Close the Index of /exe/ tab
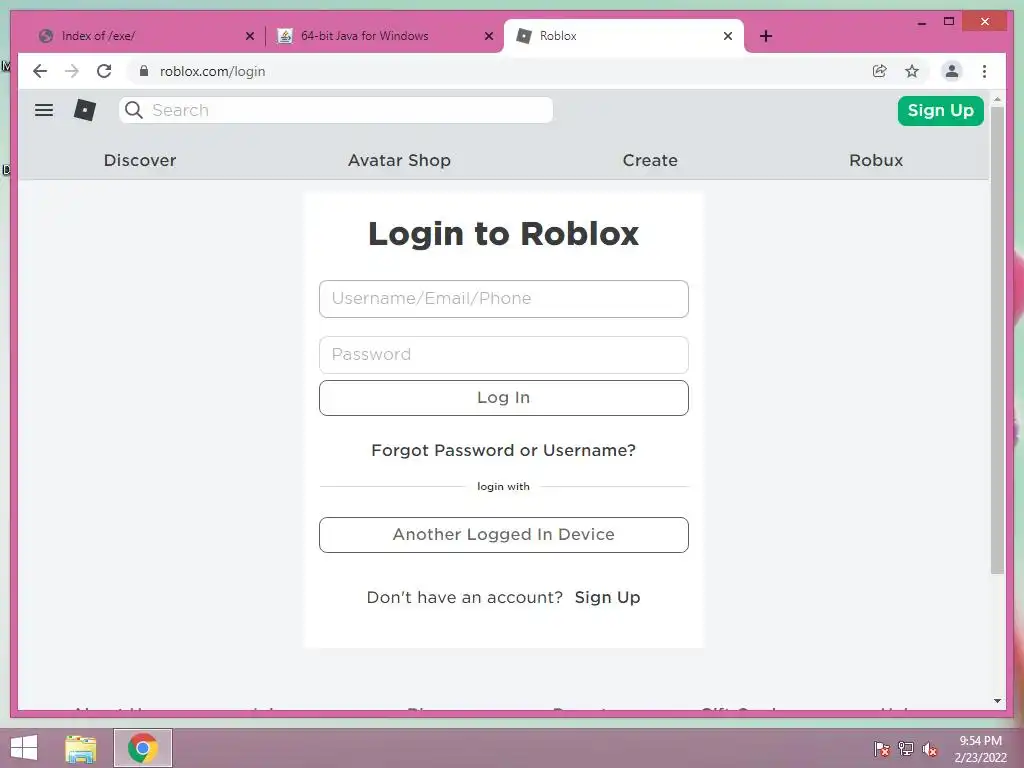Screen dimensions: 1024x768 pyautogui.click(x=249, y=36)
